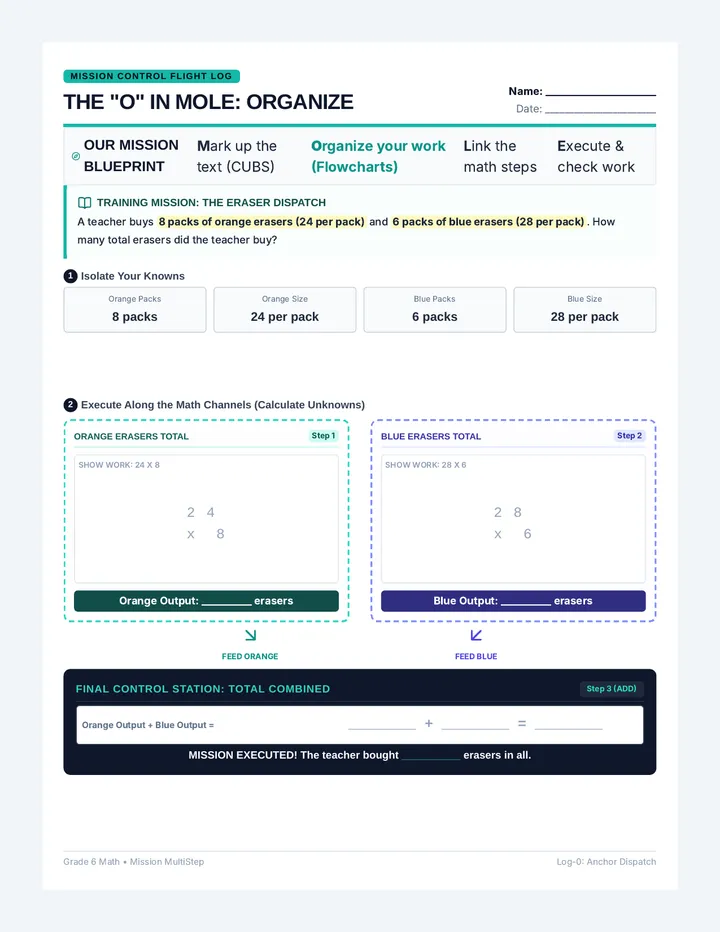Viewport: 720px width, 932px height.
Task: Click the Step 3 (ADD) badge
Action: pyautogui.click(x=611, y=689)
